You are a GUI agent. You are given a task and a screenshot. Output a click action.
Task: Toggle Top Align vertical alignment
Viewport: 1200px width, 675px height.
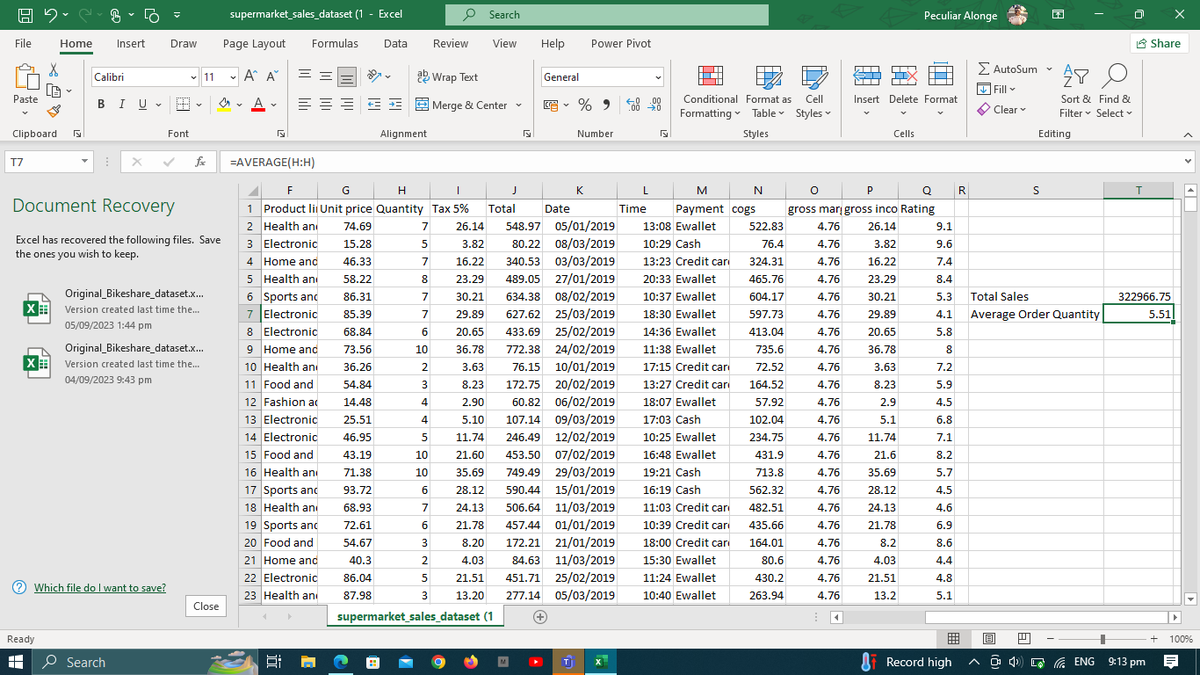point(306,77)
